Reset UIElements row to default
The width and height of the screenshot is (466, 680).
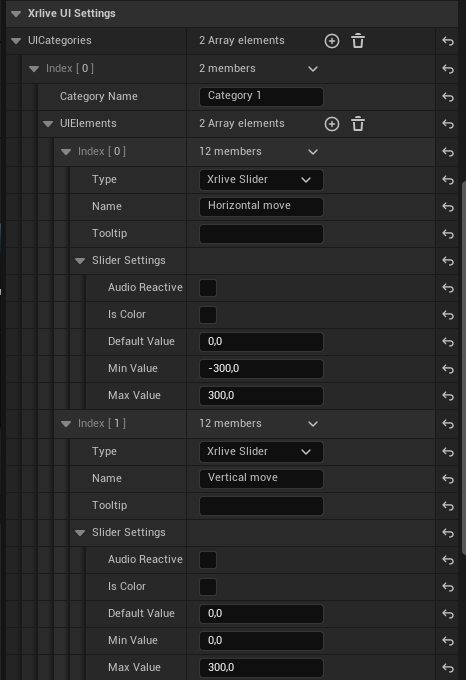448,124
